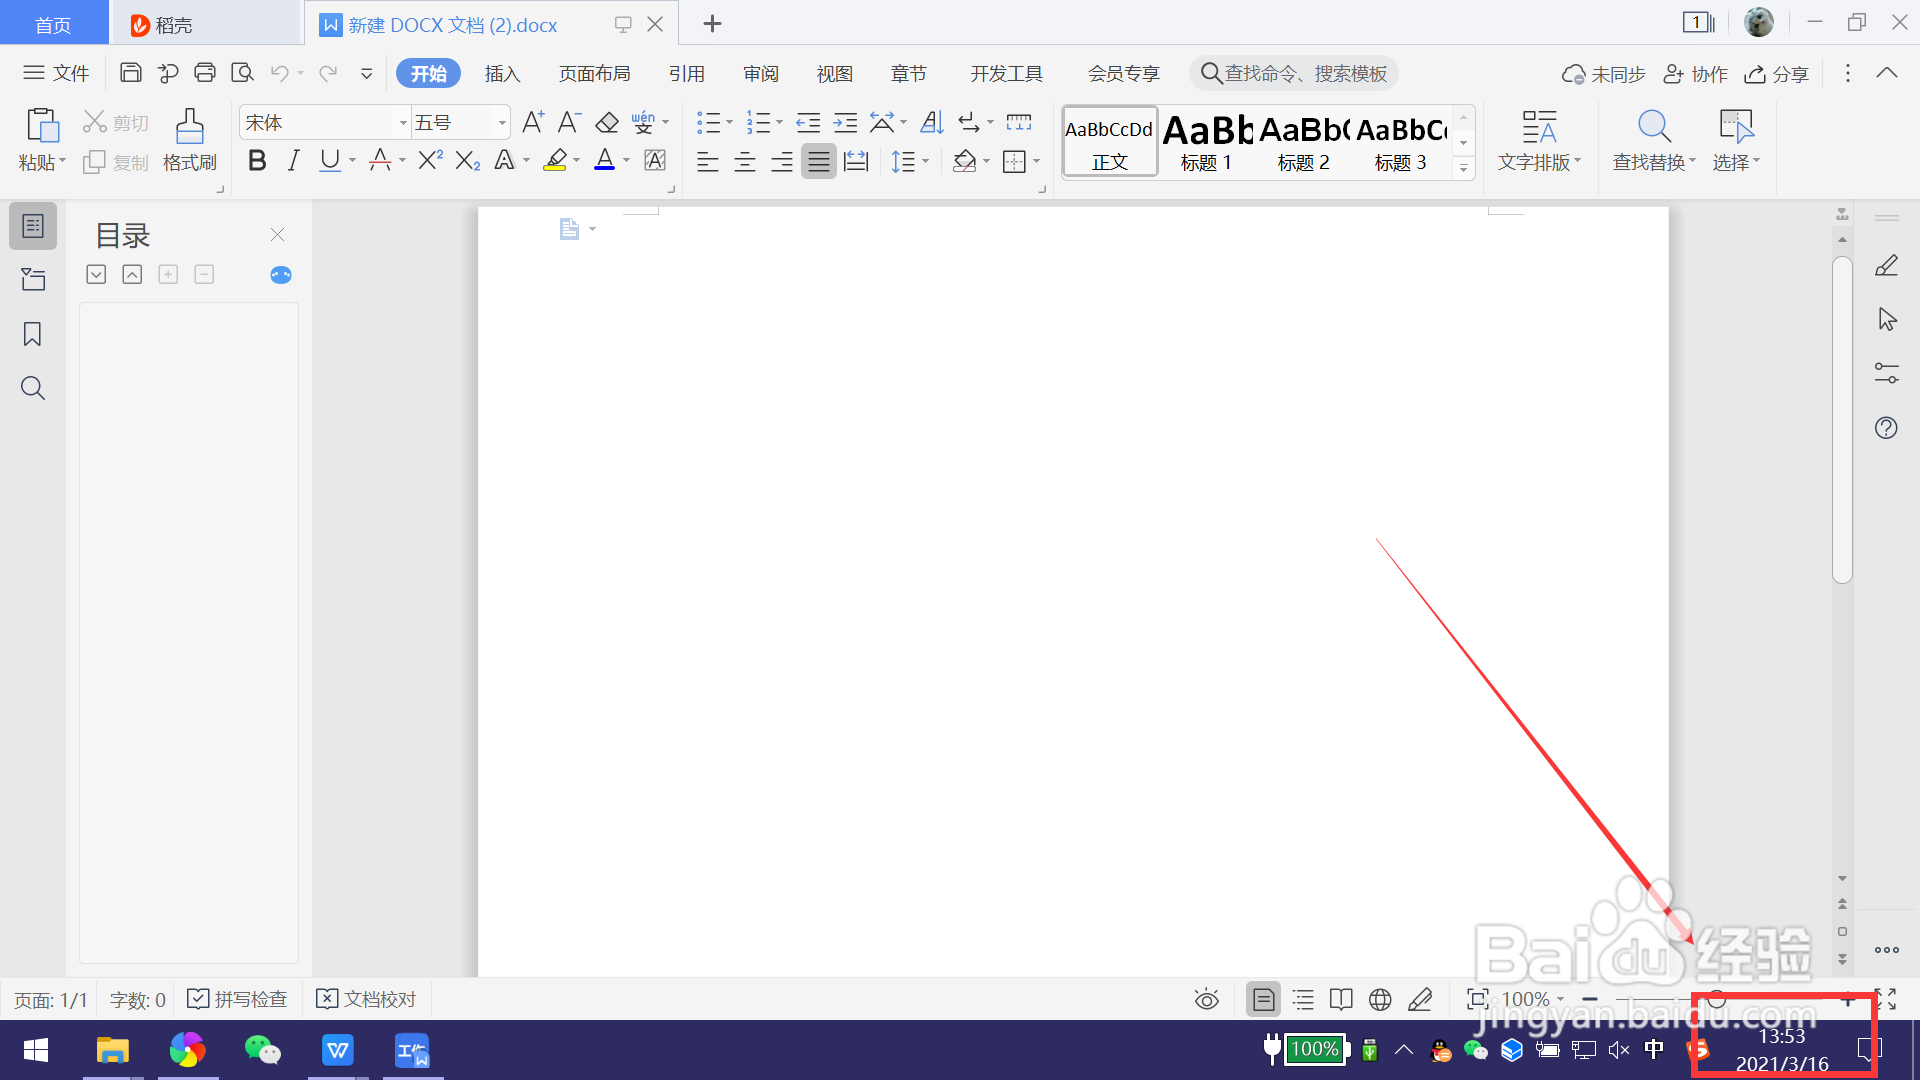This screenshot has height=1080, width=1920.
Task: Click the print icon in the quick access toolbar
Action: tap(205, 73)
